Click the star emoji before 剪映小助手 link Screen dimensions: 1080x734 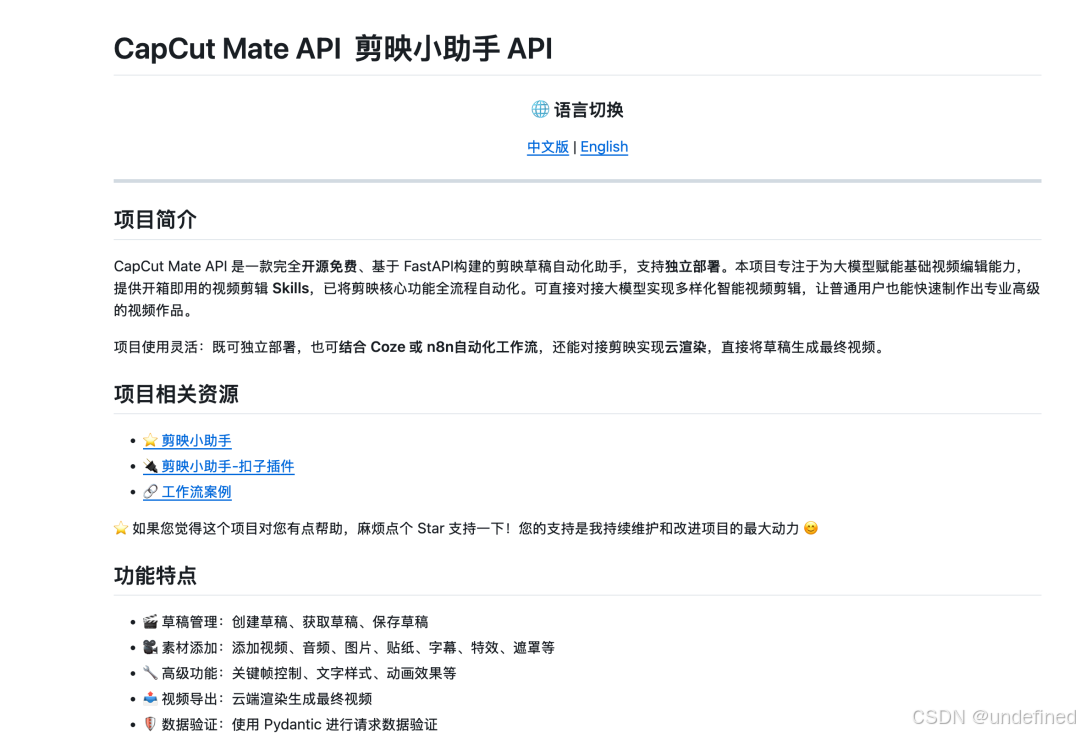tap(150, 441)
